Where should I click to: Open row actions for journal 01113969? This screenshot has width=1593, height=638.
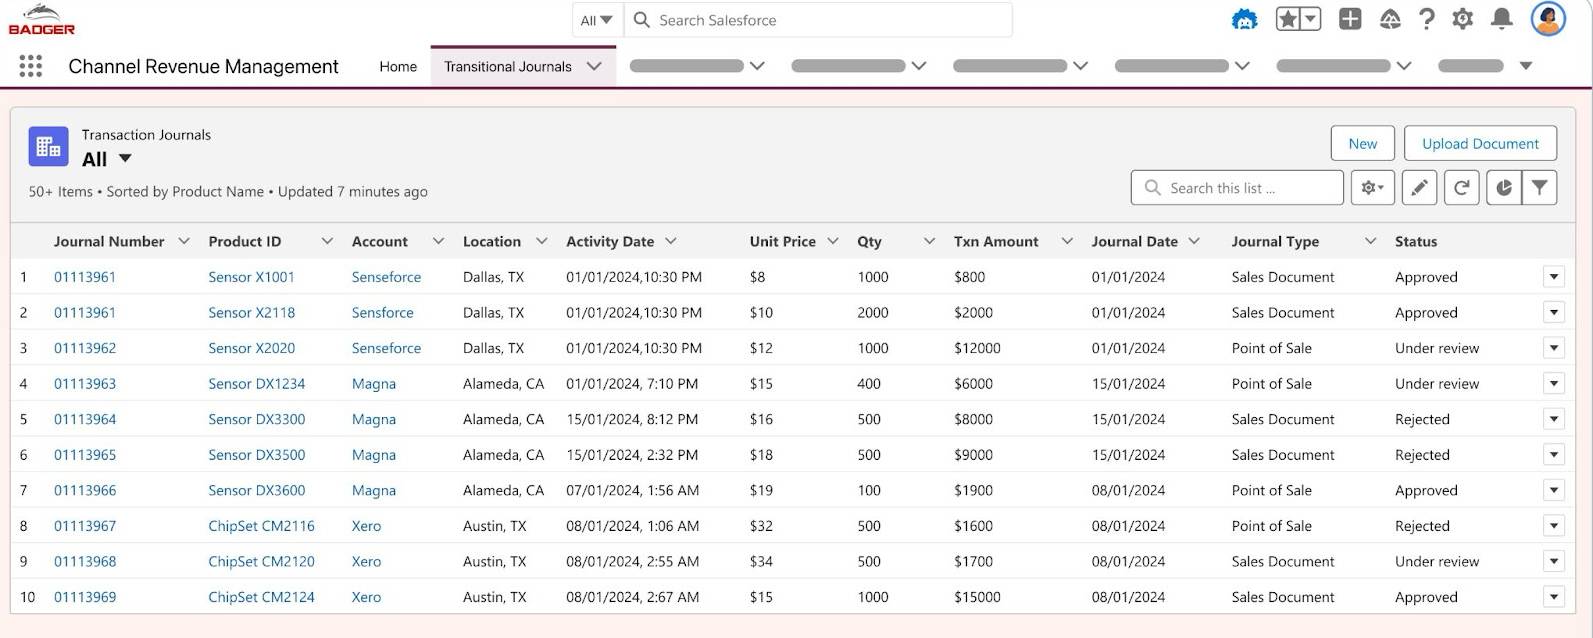[x=1554, y=597]
